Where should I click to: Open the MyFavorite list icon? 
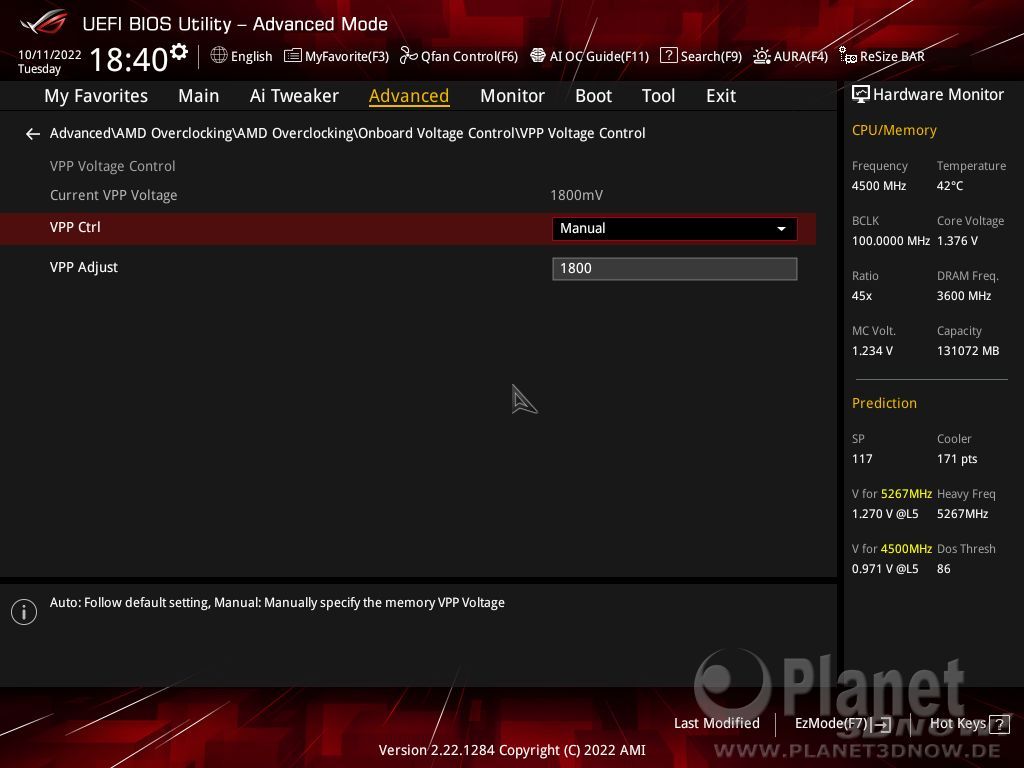point(293,56)
